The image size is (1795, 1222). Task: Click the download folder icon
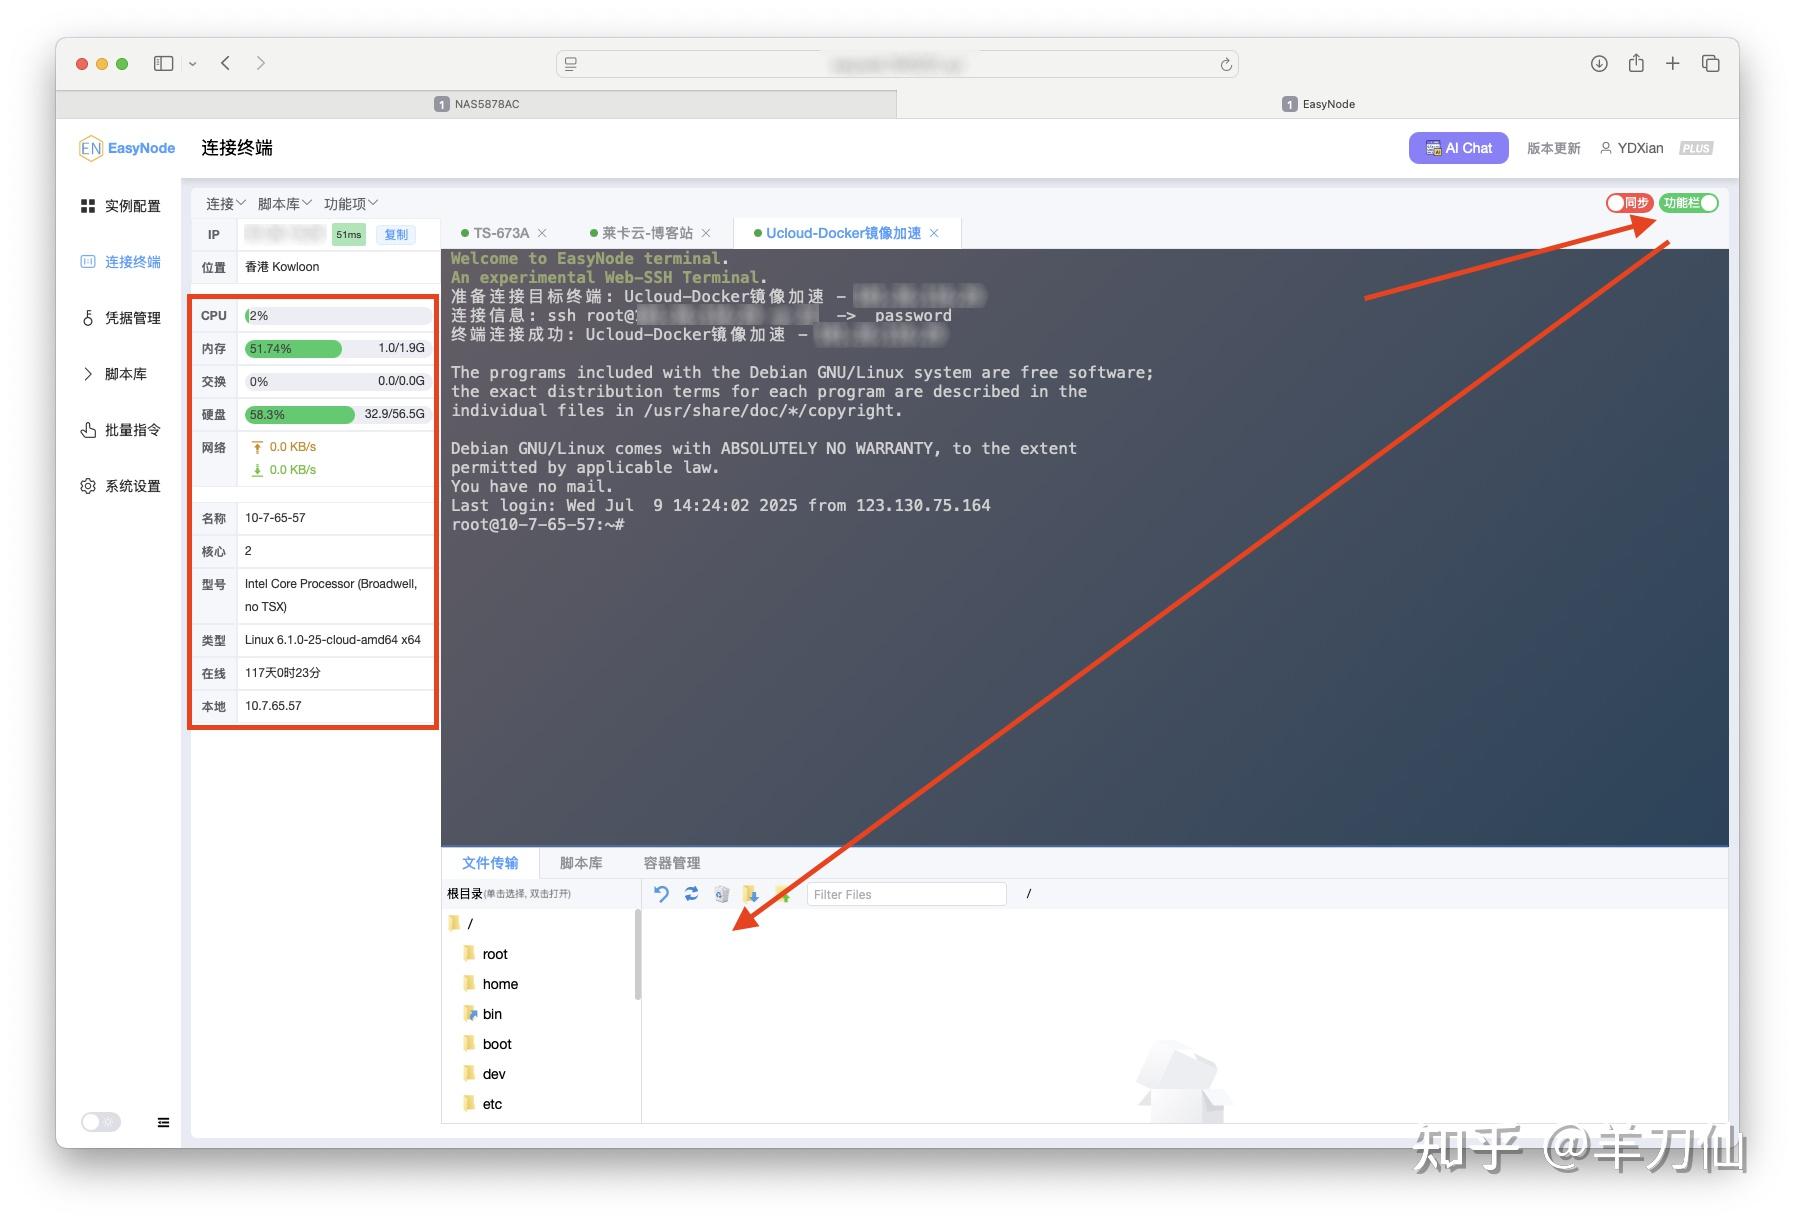coord(752,893)
